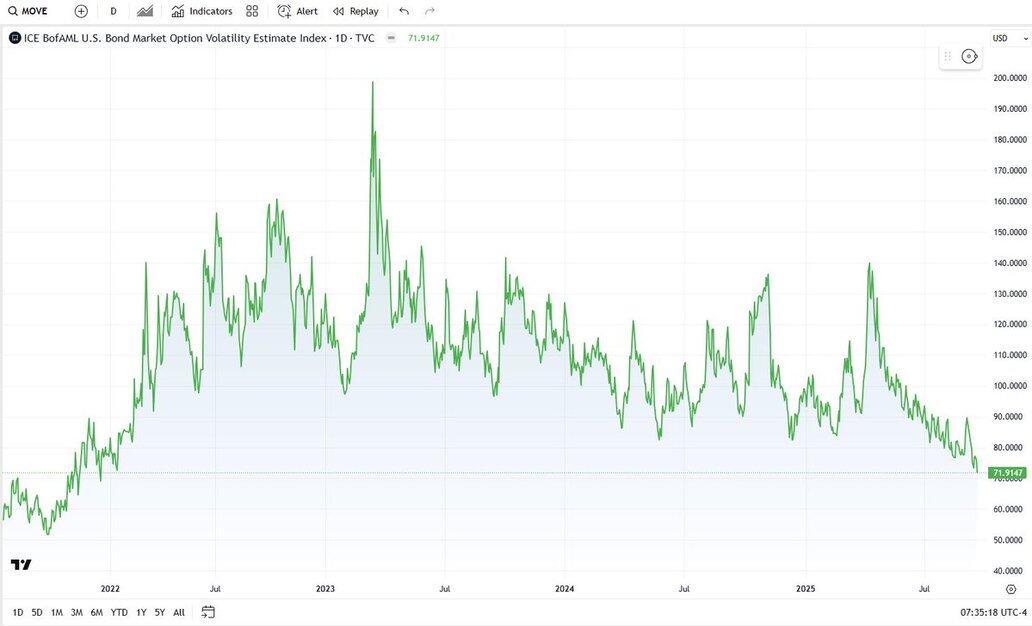Viewport: 1032px width, 626px height.
Task: Click the 150.0000 price axis label
Action: tap(1010, 232)
